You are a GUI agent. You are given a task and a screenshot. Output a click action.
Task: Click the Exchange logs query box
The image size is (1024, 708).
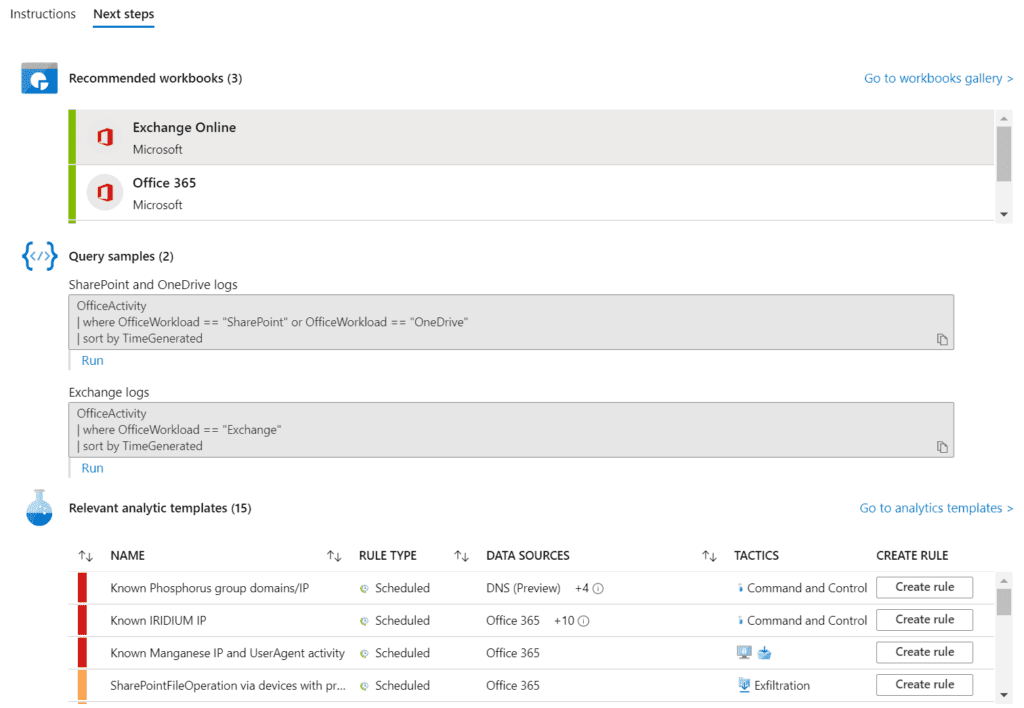511,430
